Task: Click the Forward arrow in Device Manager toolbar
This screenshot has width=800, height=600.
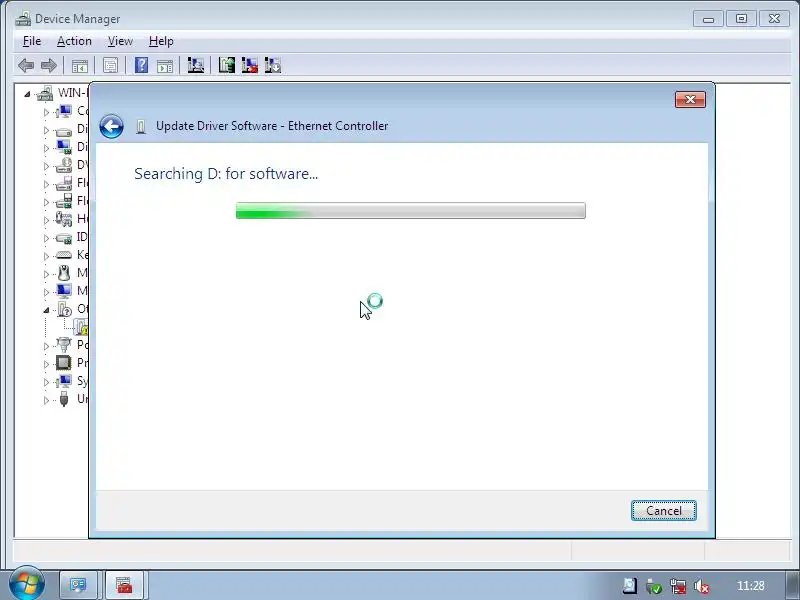Action: [x=48, y=65]
